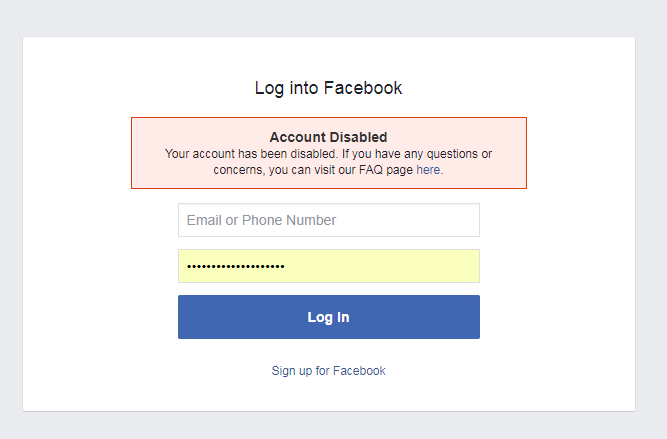
Task: Follow the "here" FAQ link
Action: tap(428, 170)
